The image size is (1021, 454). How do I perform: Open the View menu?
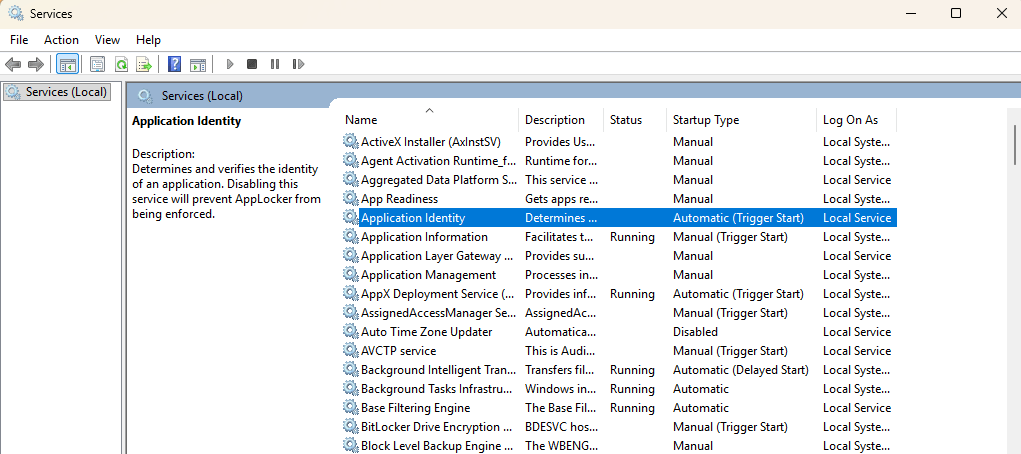[107, 40]
